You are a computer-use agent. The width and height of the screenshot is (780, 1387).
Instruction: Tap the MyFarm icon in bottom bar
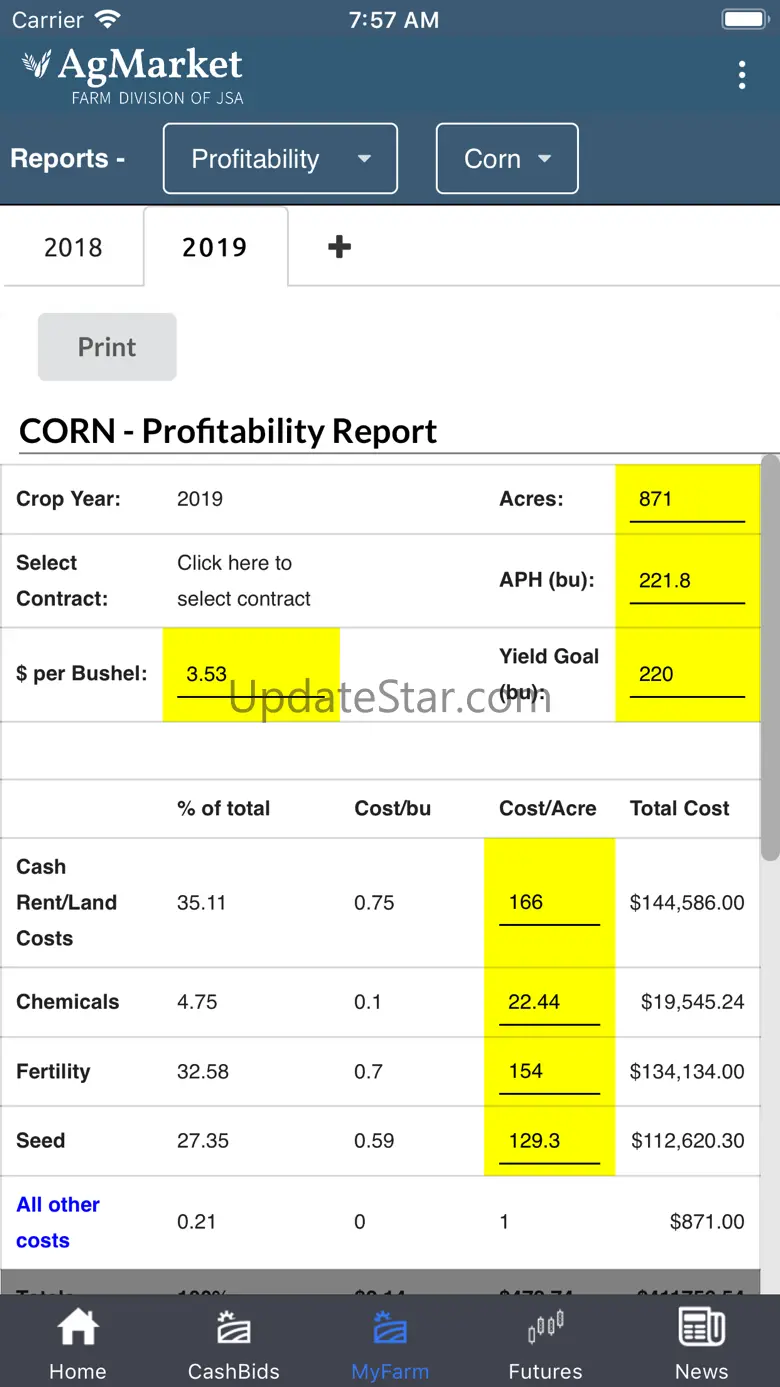(x=389, y=1328)
